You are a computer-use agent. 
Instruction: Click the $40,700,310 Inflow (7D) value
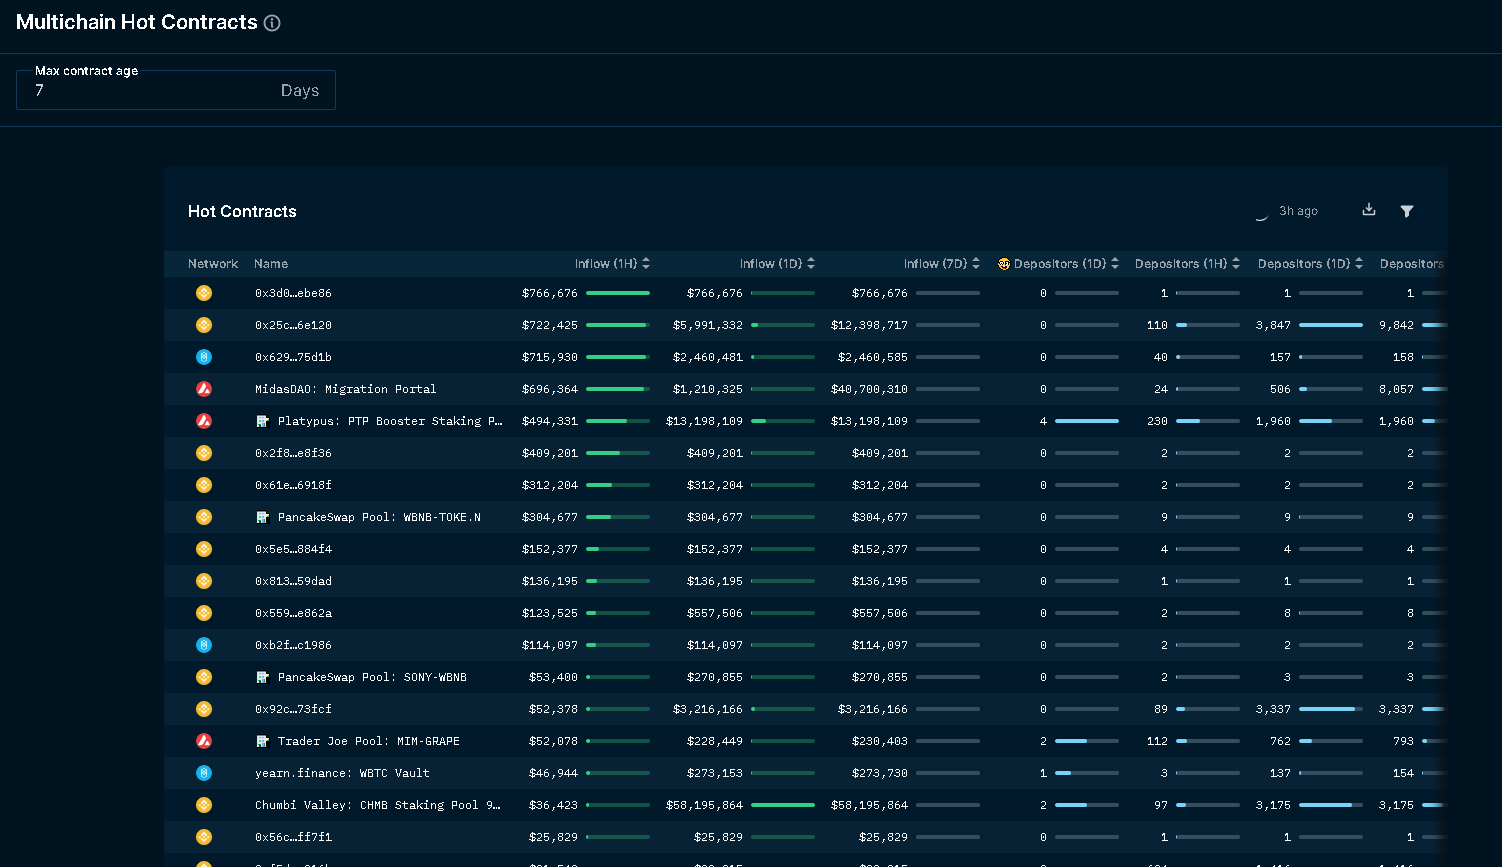pyautogui.click(x=869, y=389)
